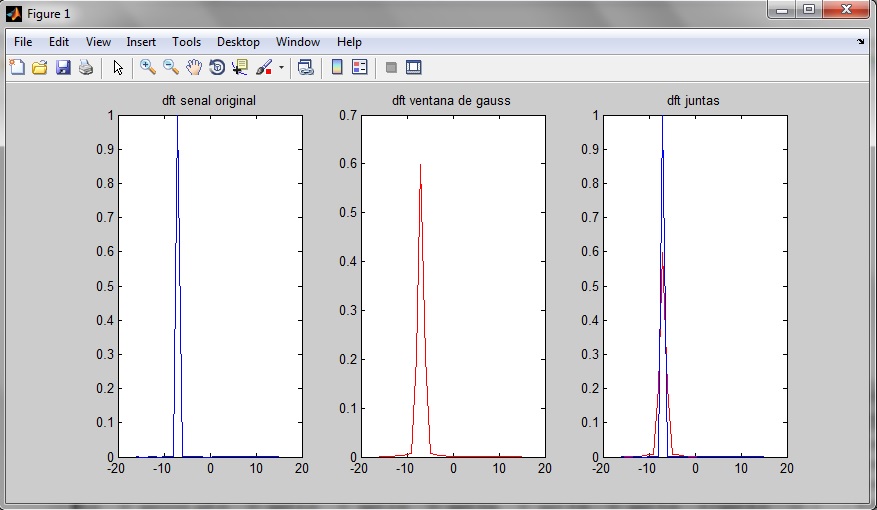Expand the Brush tool color dropdown arrow
877x510 pixels.
(x=281, y=68)
